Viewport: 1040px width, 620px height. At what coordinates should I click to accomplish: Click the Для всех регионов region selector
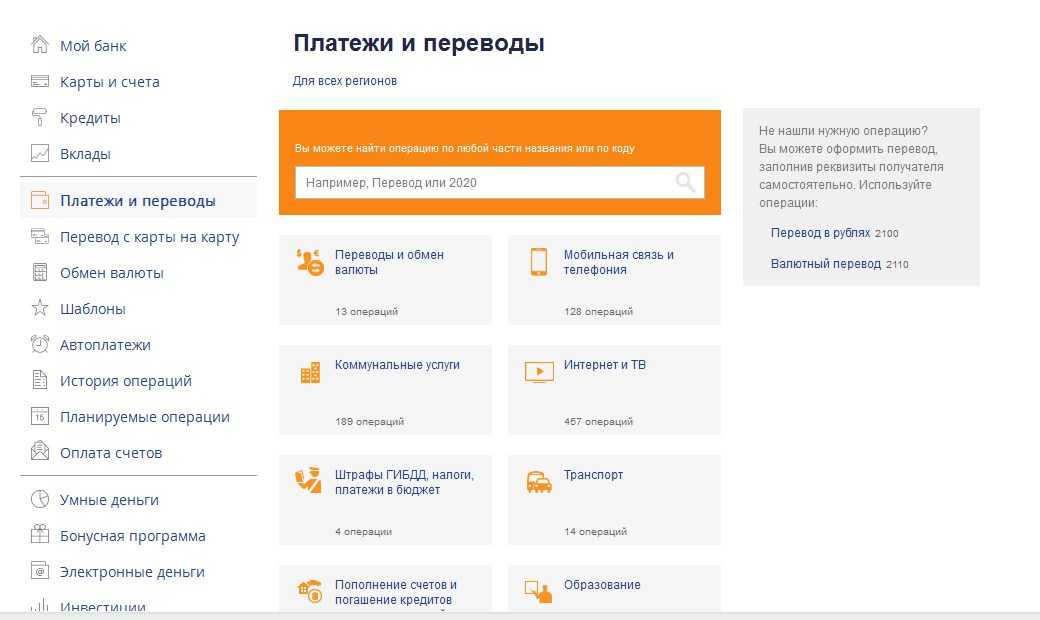coord(345,81)
